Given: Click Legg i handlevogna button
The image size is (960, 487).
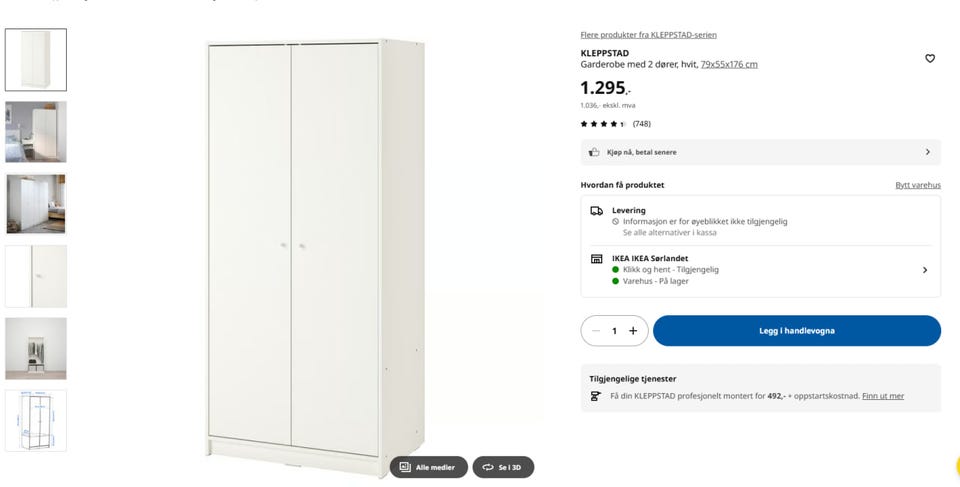Looking at the screenshot, I should click(x=797, y=331).
